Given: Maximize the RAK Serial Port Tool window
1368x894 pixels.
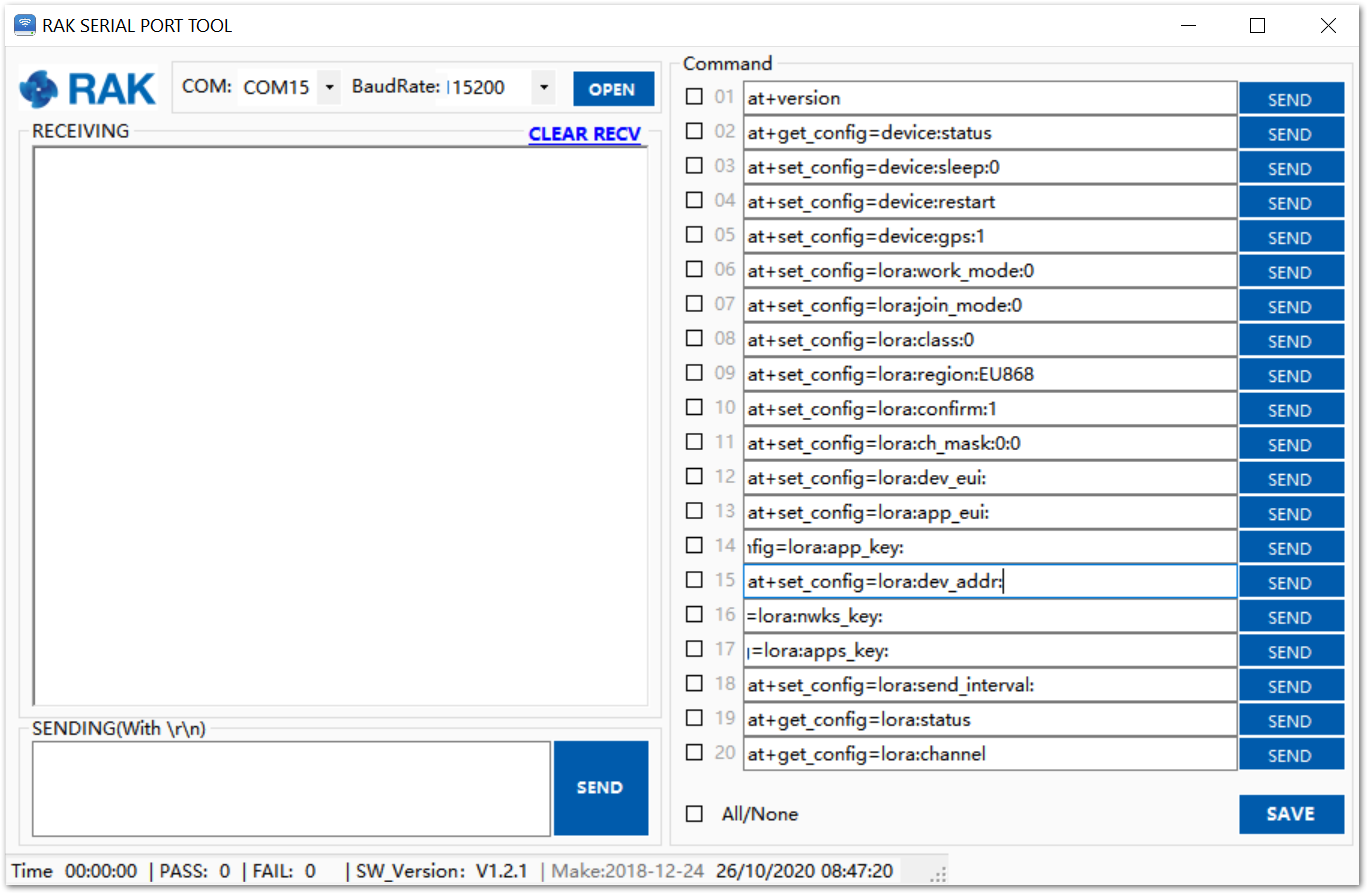Looking at the screenshot, I should 1257,26.
